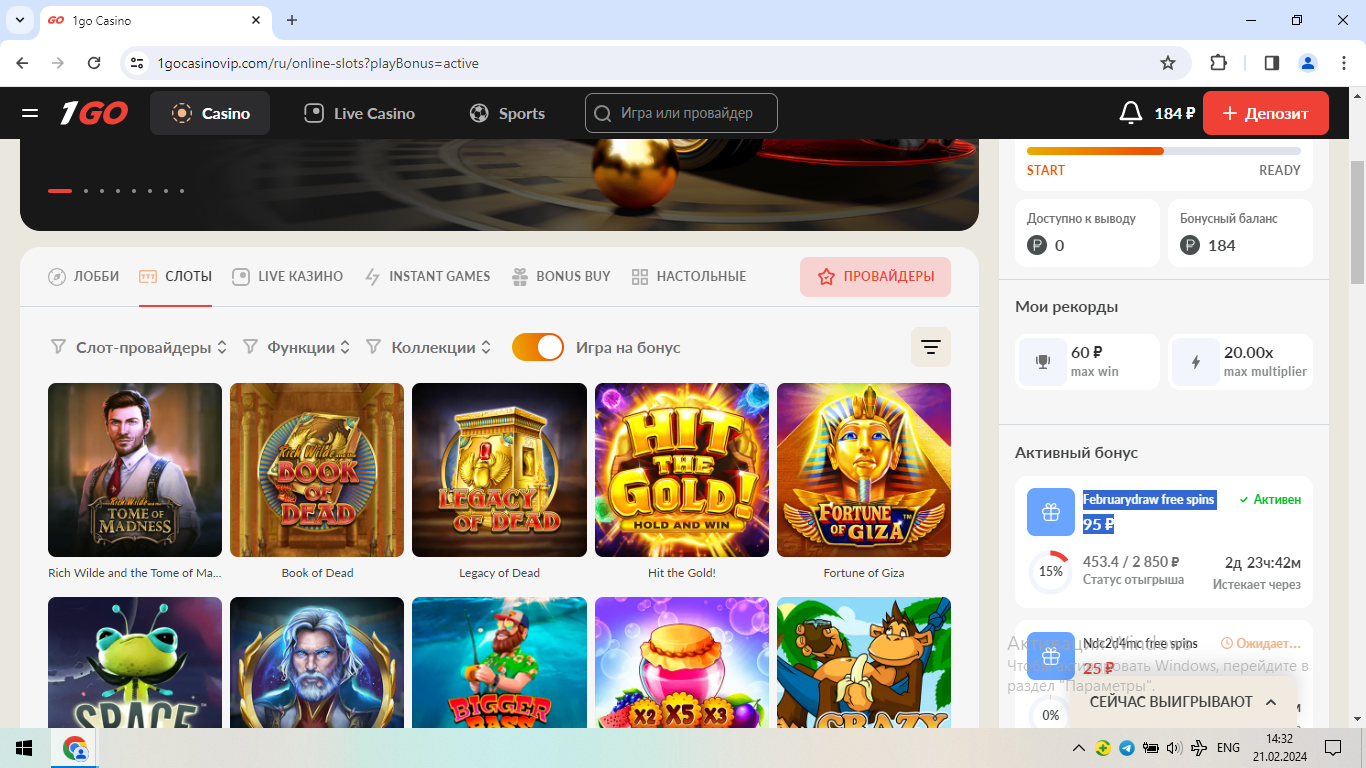
Task: Focus the Игра или провайдер search field
Action: pyautogui.click(x=681, y=113)
